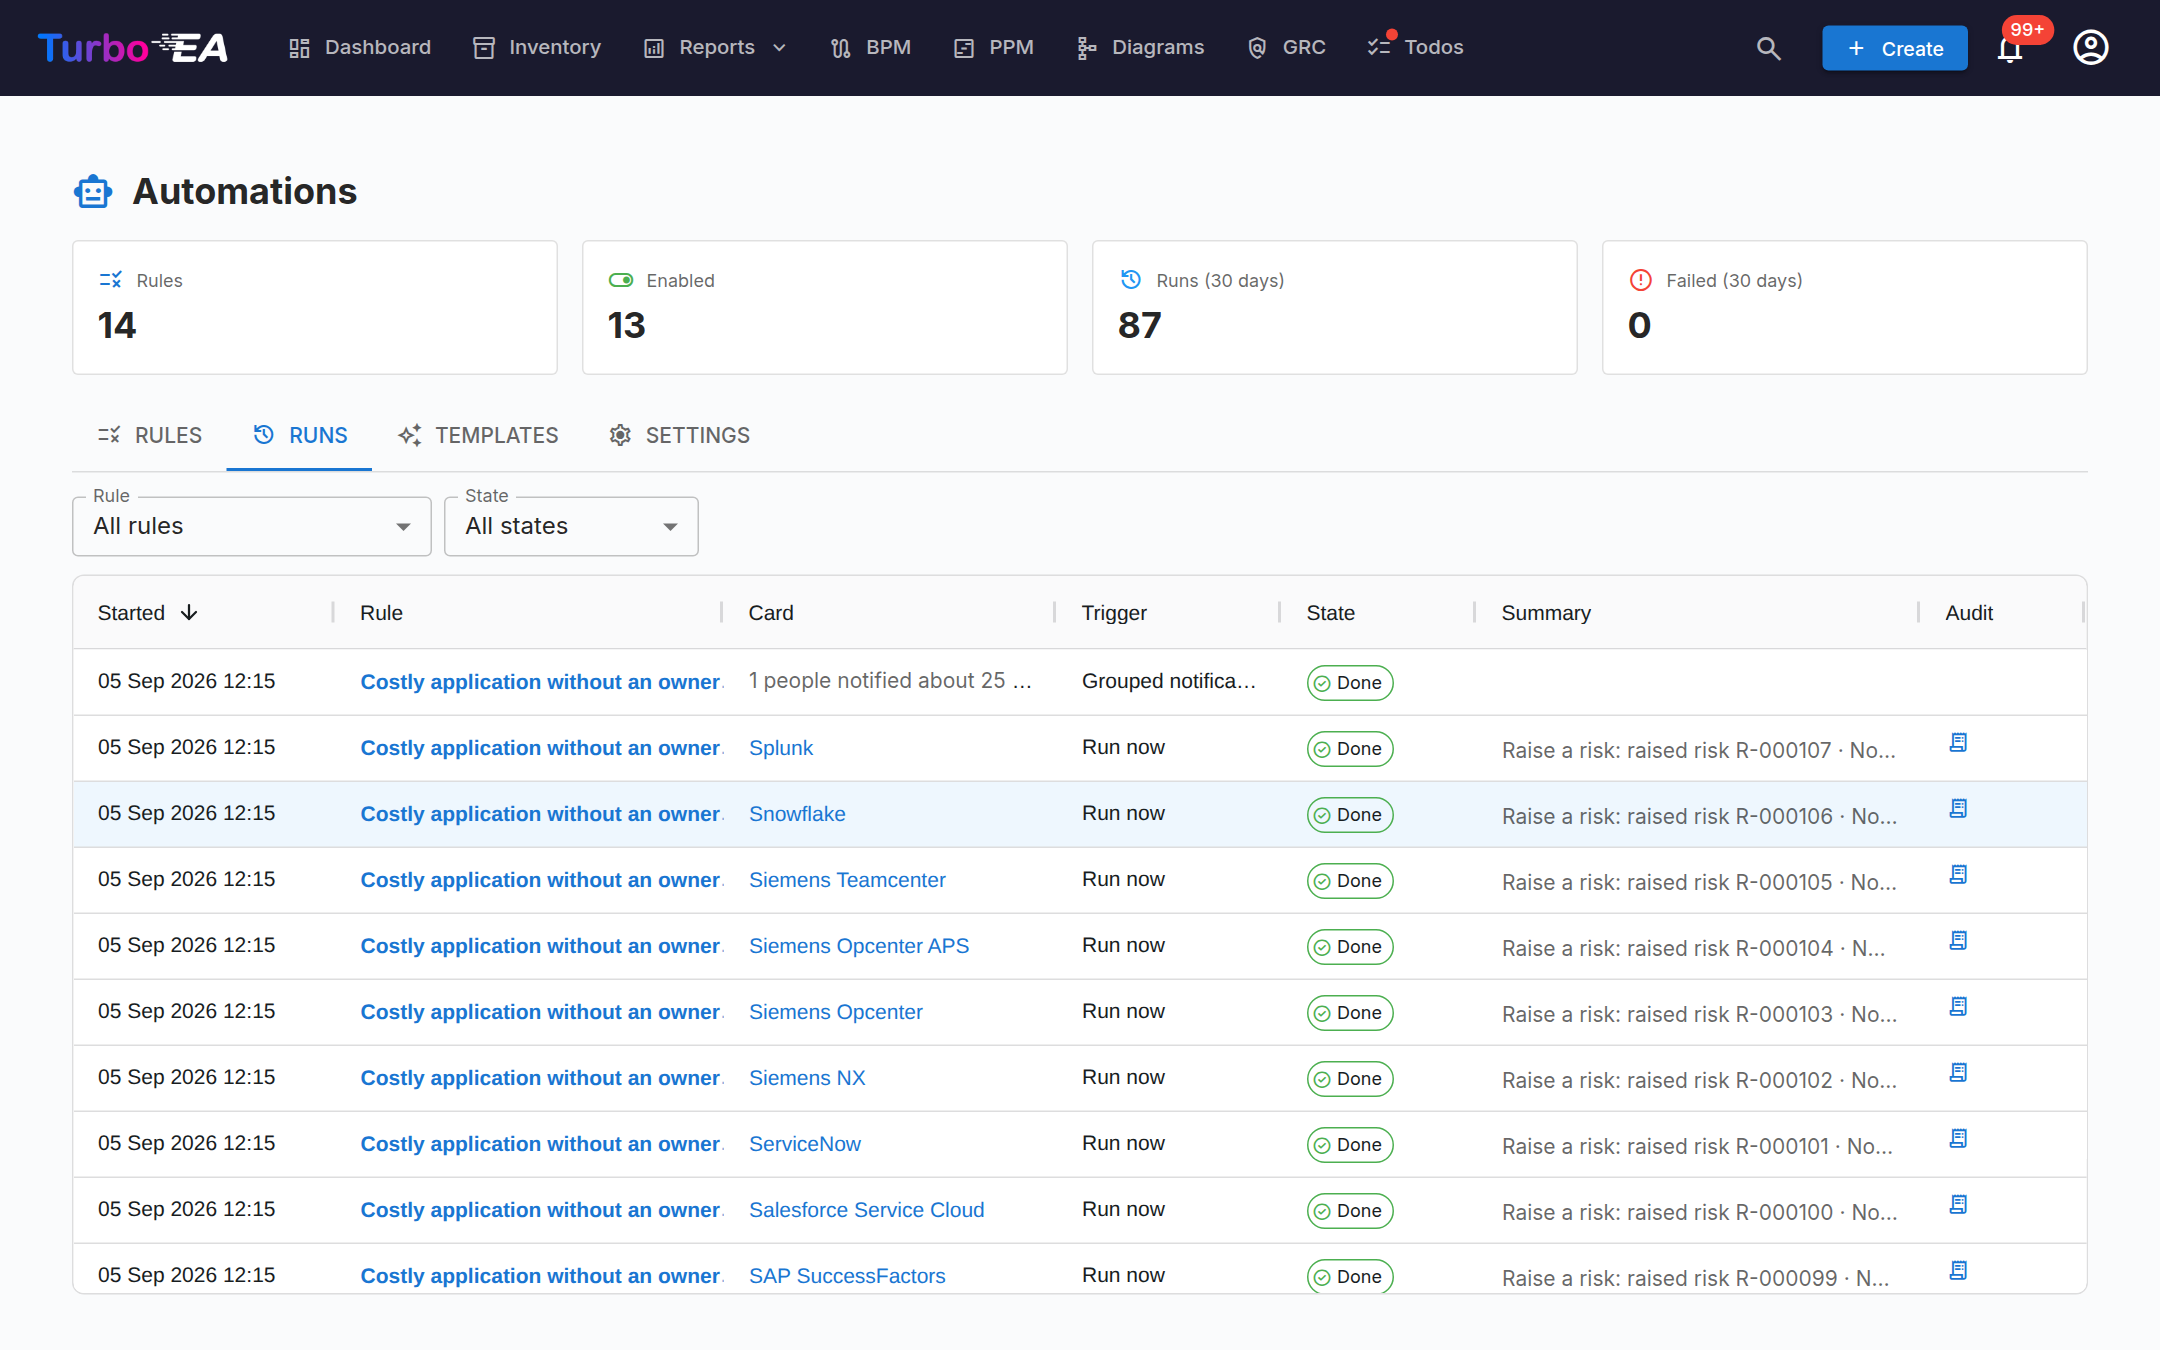Open audit log for Salesforce Service Cloud run

1958,1205
